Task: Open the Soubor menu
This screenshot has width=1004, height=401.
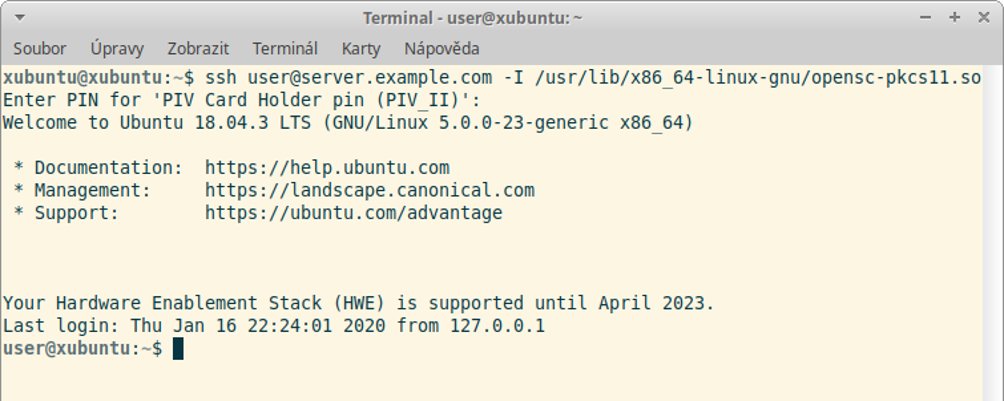Action: [40, 49]
